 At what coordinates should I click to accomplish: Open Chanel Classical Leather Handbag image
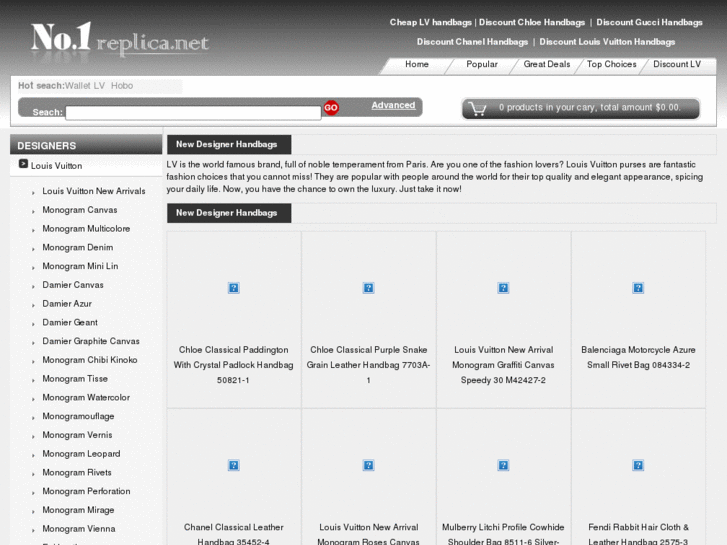(x=234, y=465)
